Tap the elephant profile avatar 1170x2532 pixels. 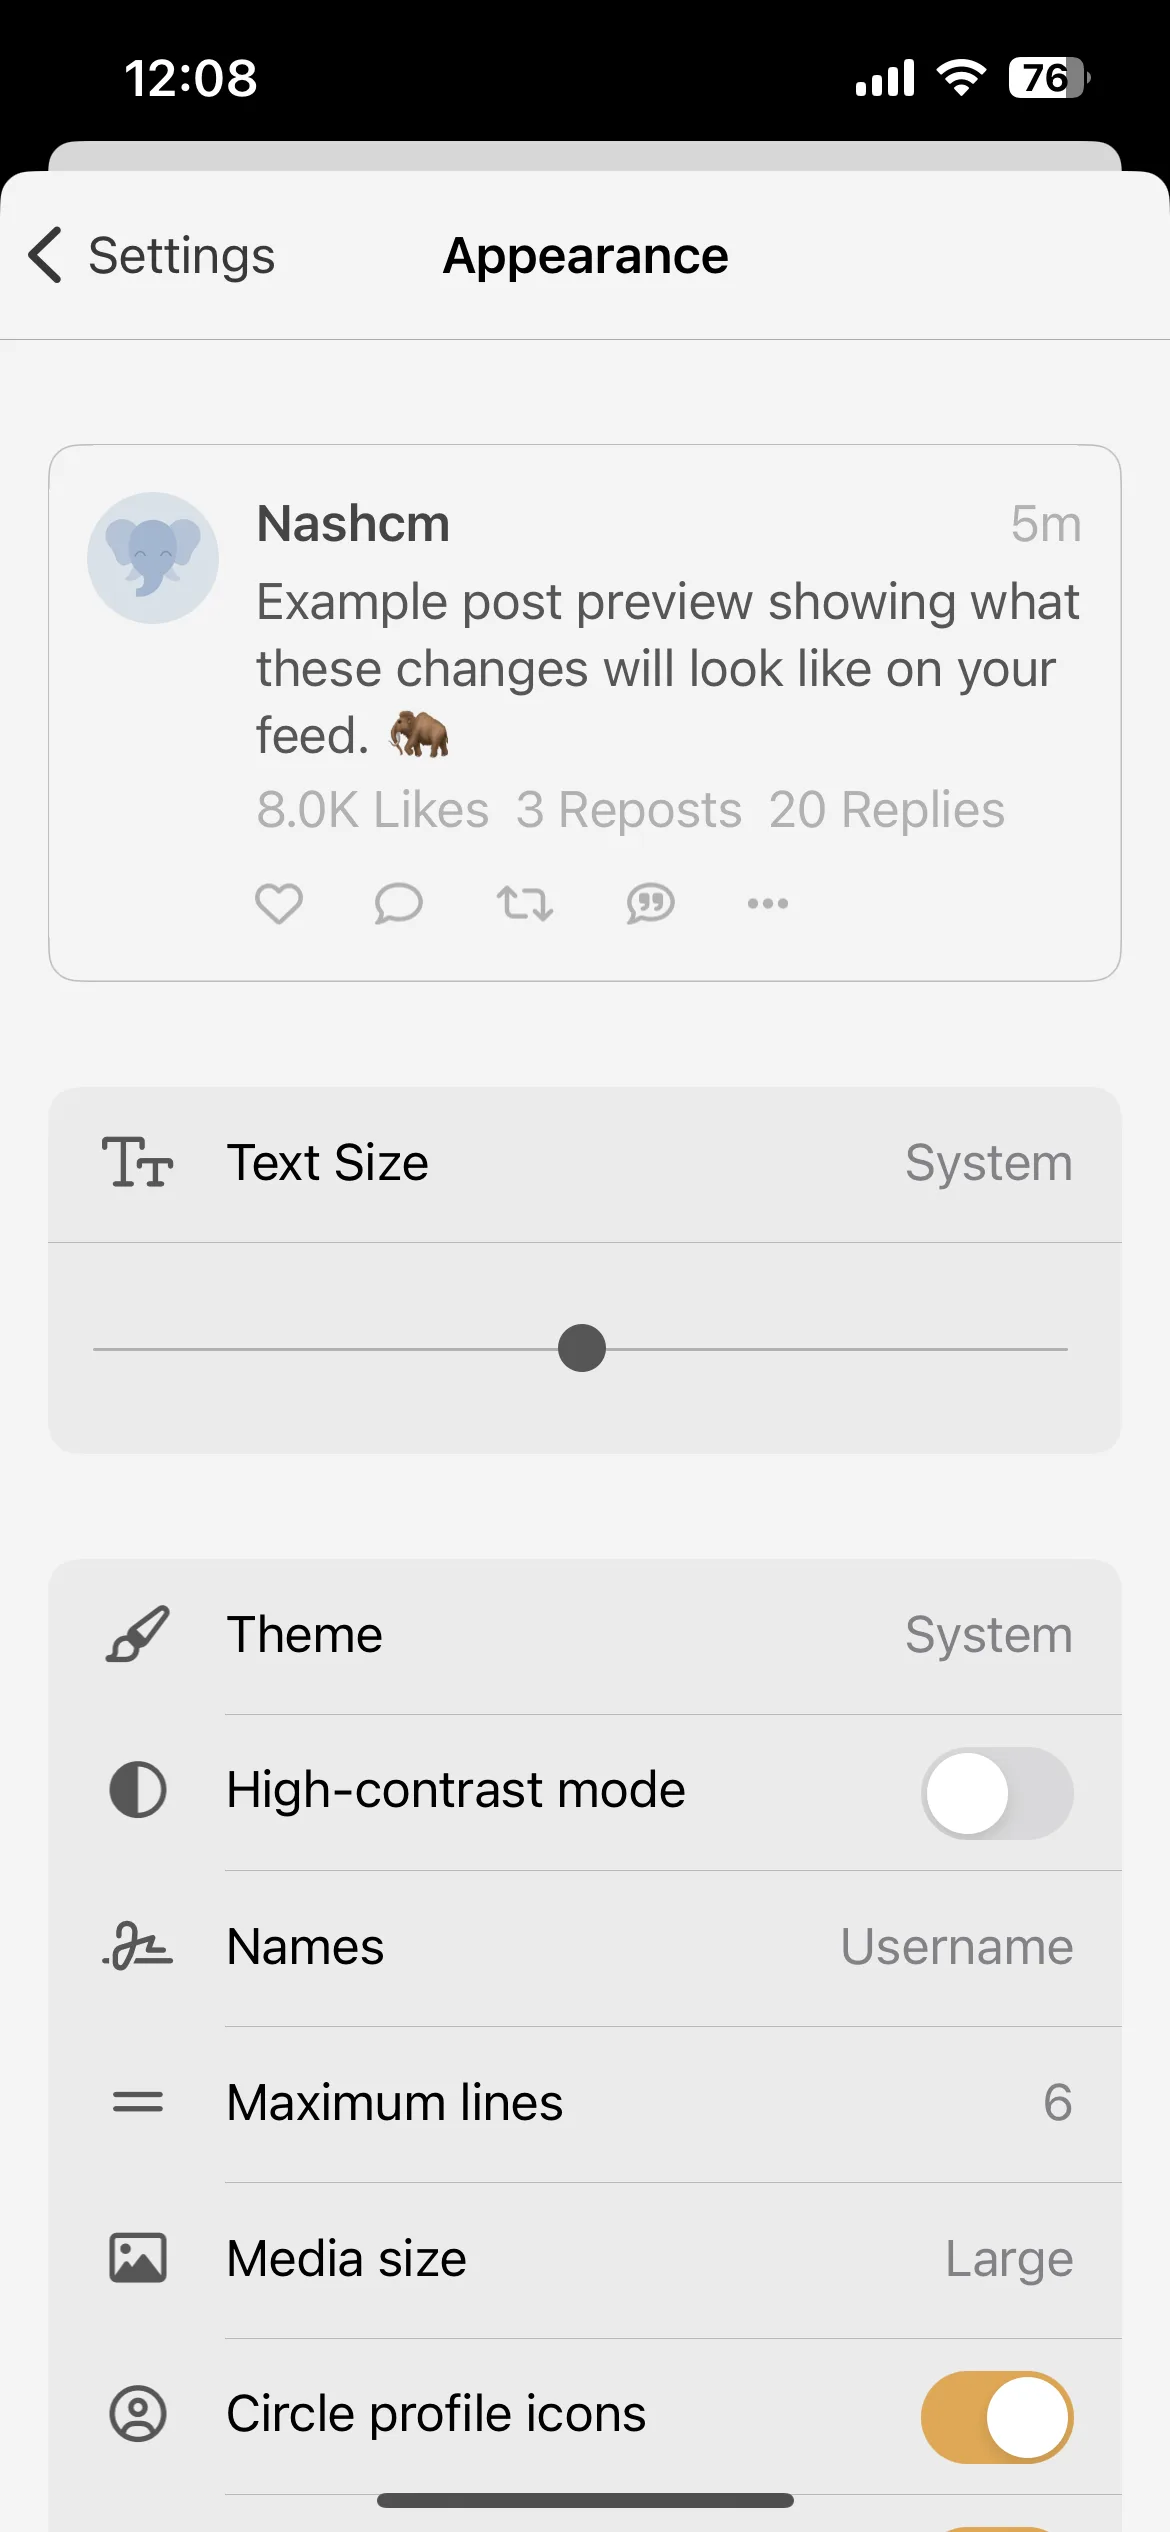[x=153, y=558]
